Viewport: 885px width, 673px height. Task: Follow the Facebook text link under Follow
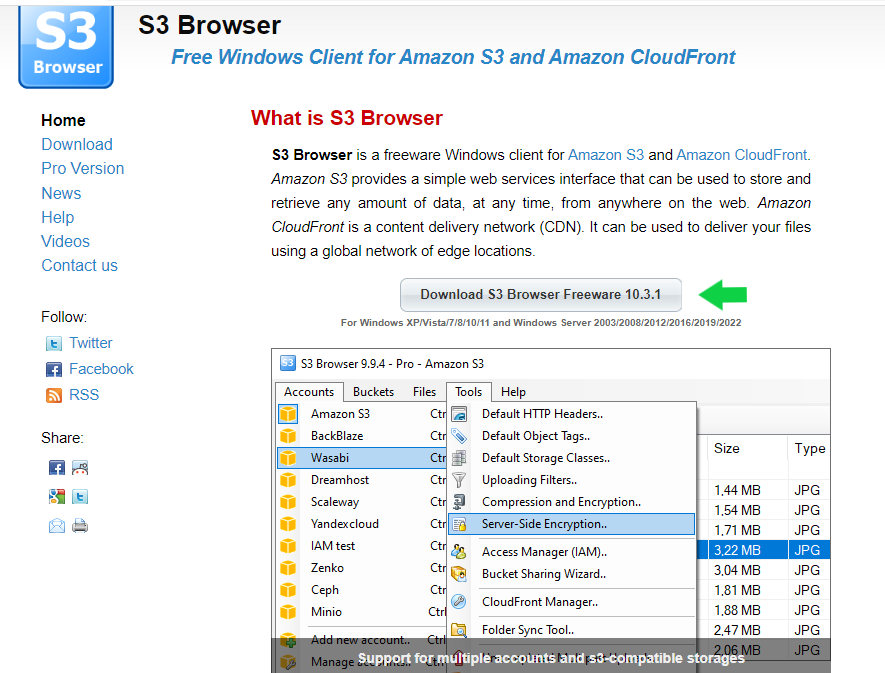pyautogui.click(x=101, y=369)
